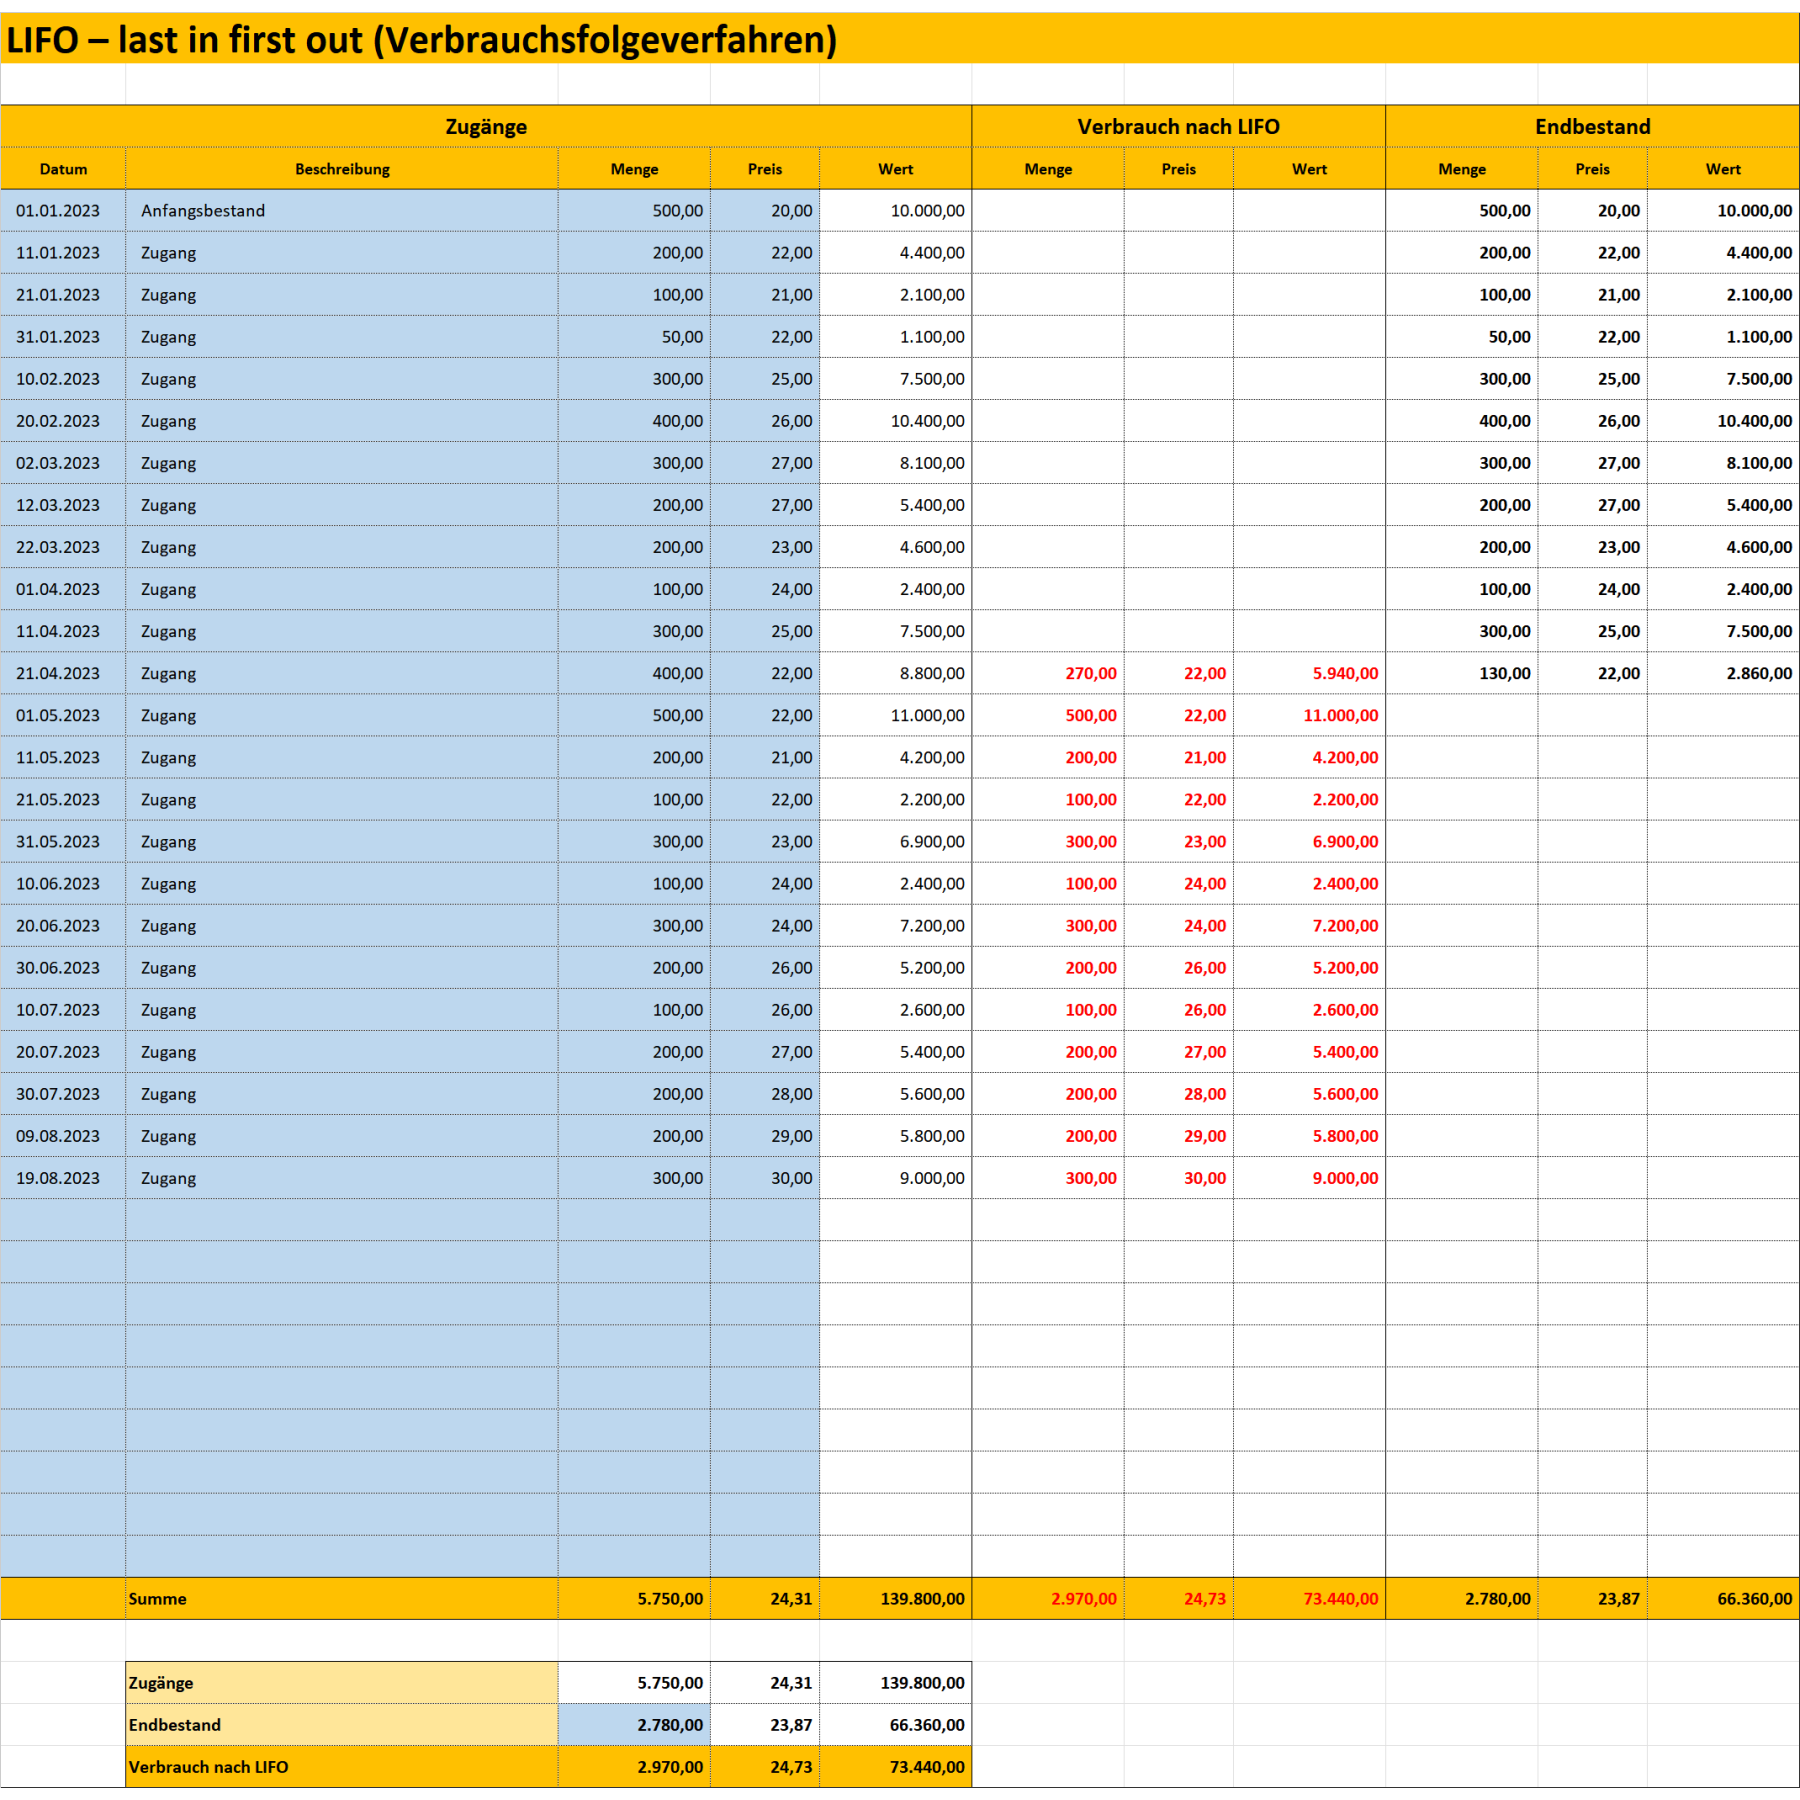Select the "Zugänge" section header at top

point(486,127)
